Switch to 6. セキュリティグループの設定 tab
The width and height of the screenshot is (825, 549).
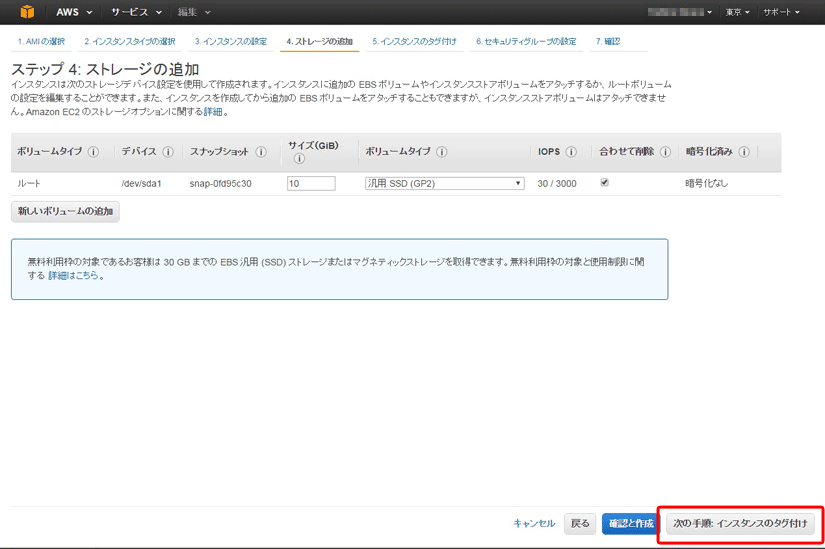526,41
